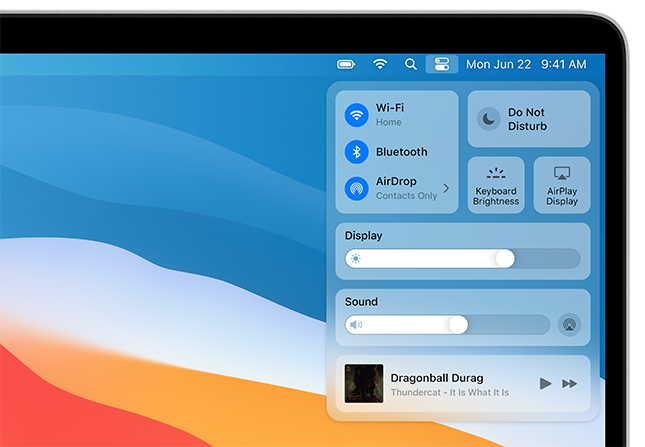The height and width of the screenshot is (447, 645).
Task: Toggle the Wi-Fi blue circle icon
Action: 356,115
